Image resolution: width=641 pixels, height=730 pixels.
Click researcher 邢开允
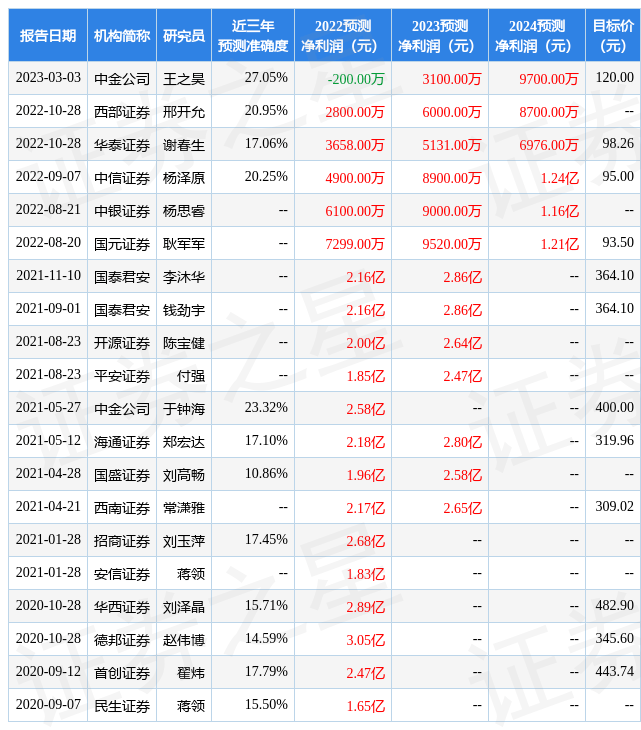(184, 112)
